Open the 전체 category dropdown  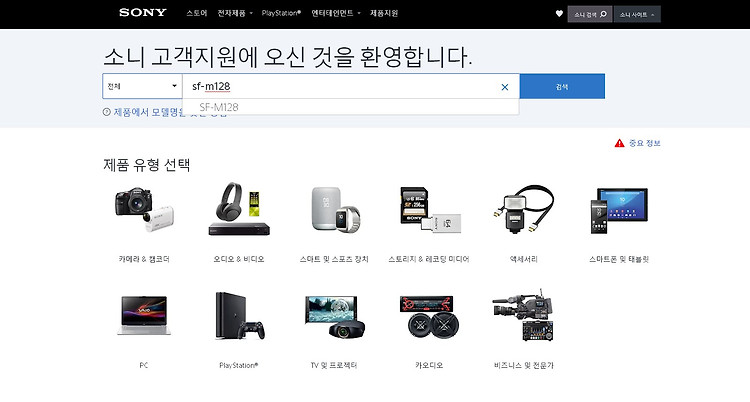142,86
